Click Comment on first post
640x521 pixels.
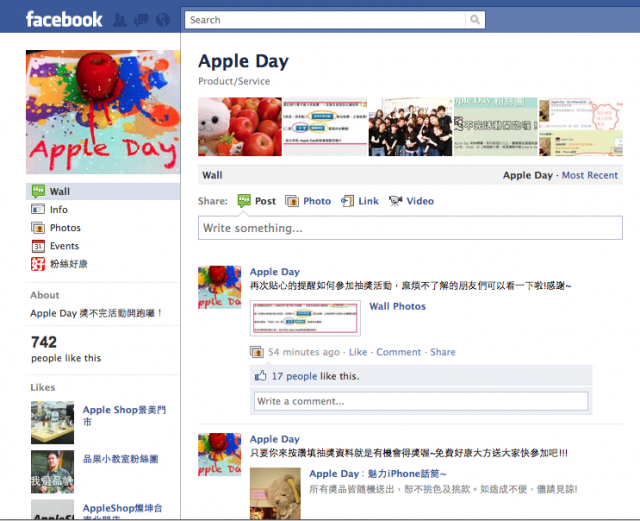398,352
